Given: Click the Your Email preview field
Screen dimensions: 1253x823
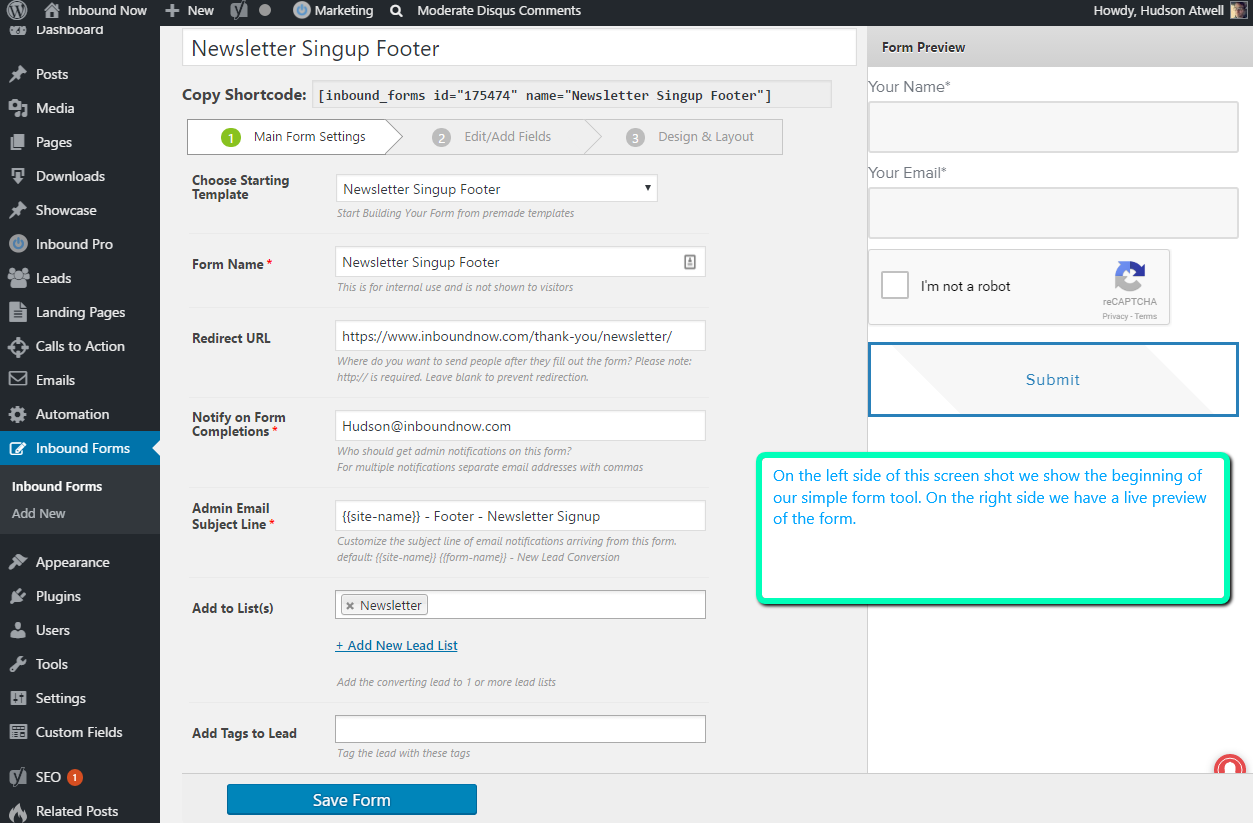Looking at the screenshot, I should (1053, 212).
